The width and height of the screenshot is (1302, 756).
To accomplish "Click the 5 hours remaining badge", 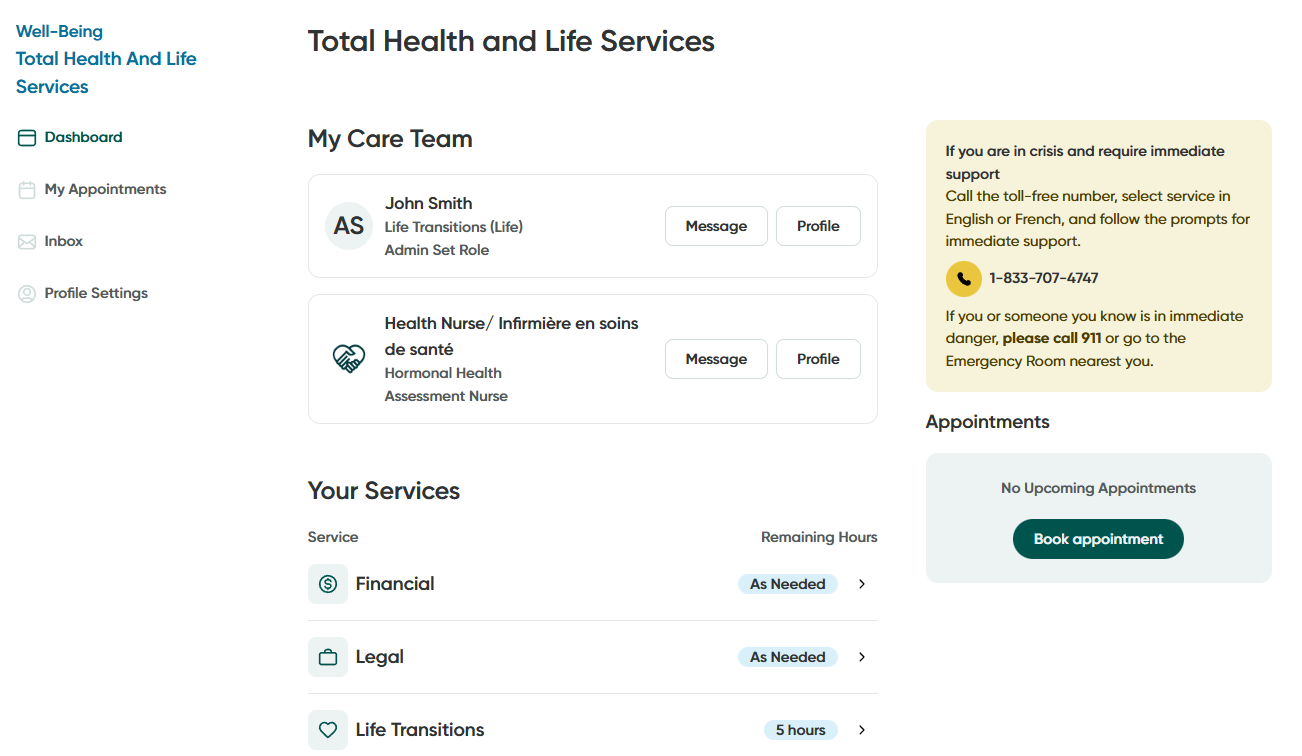I will coord(800,729).
